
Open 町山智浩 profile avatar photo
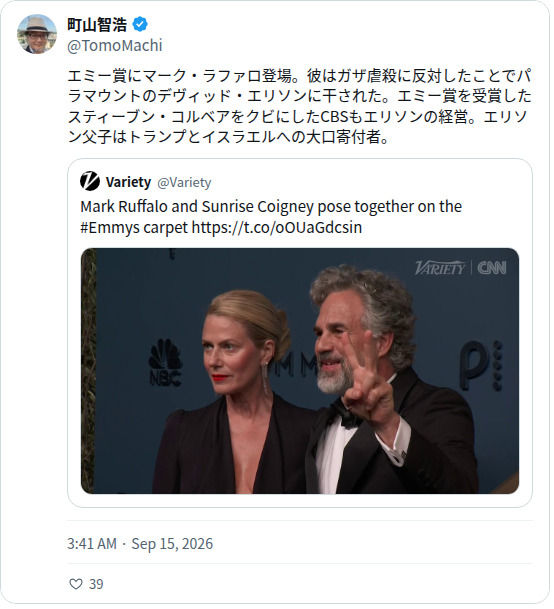point(37,34)
